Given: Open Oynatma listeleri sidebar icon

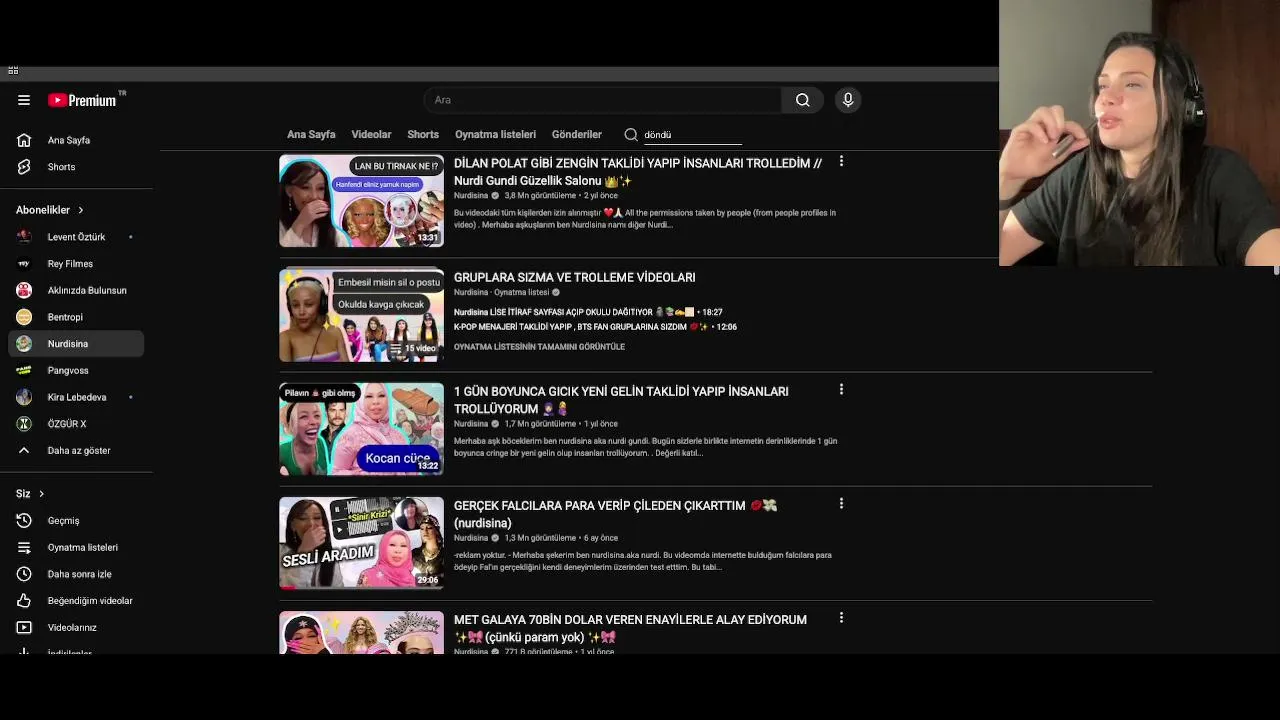Looking at the screenshot, I should 24,547.
